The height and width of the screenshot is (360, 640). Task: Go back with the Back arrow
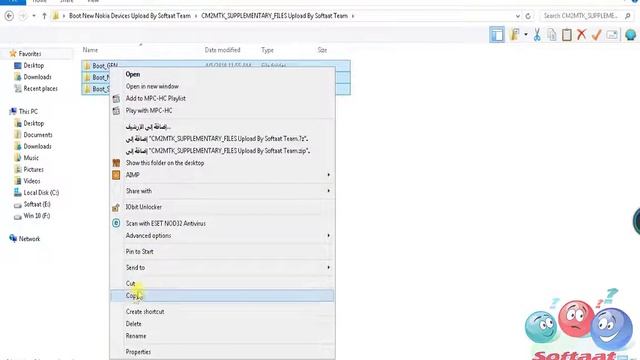(x=9, y=16)
